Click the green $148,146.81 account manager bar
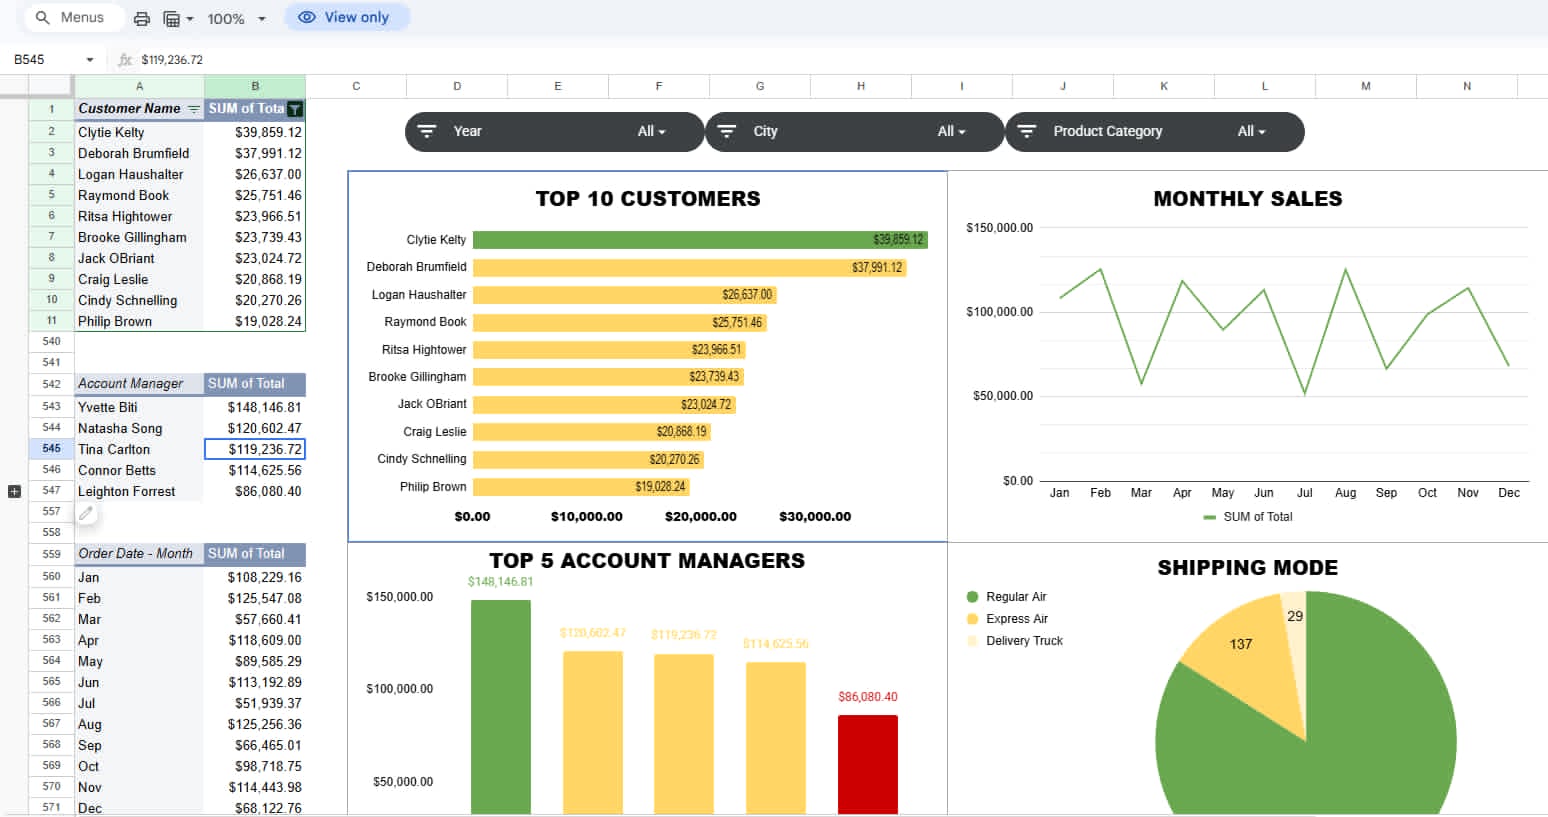The width and height of the screenshot is (1548, 817). point(501,708)
